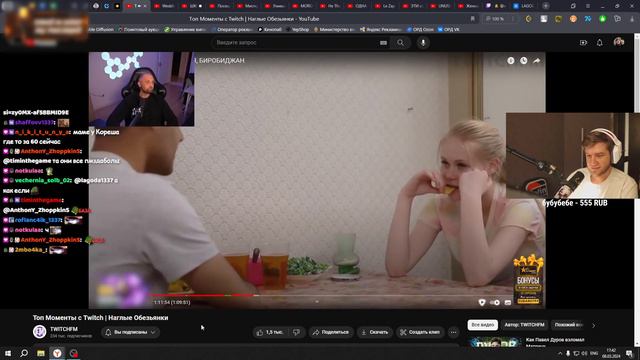Screen dimensions: 640x360
Task: Click the taskbar clock and date
Action: [611, 353]
